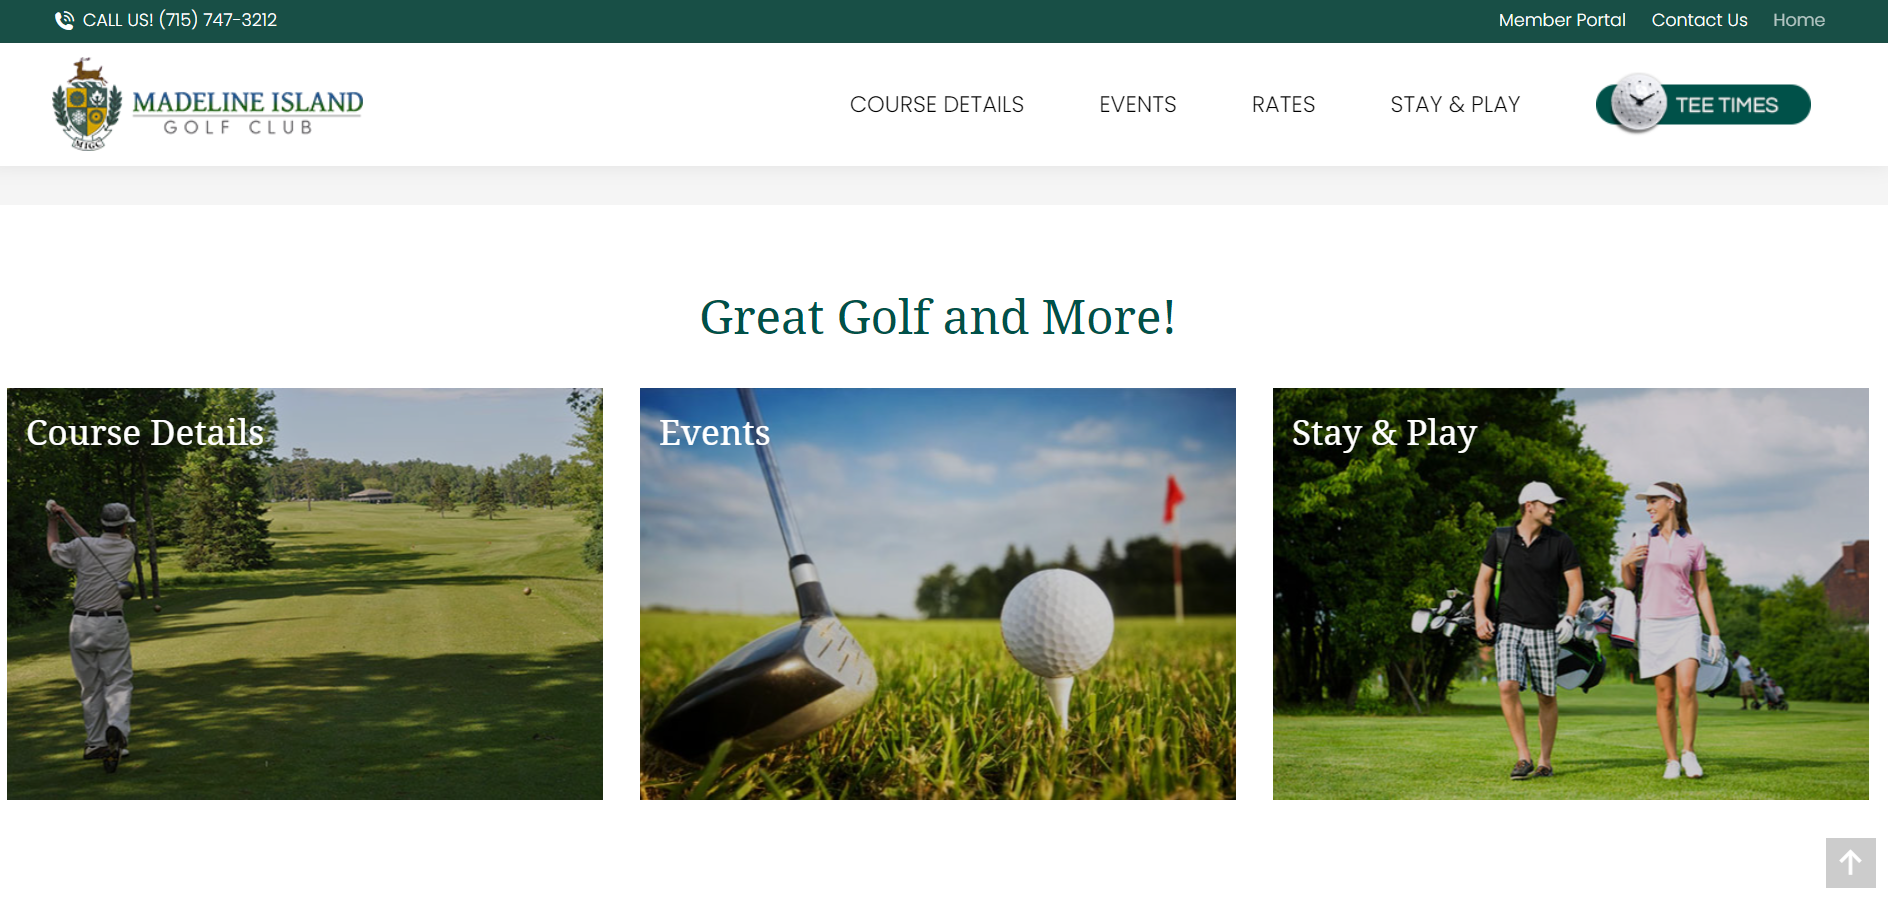This screenshot has height=897, width=1888.
Task: Click the Madeline Island crest logo
Action: point(87,104)
